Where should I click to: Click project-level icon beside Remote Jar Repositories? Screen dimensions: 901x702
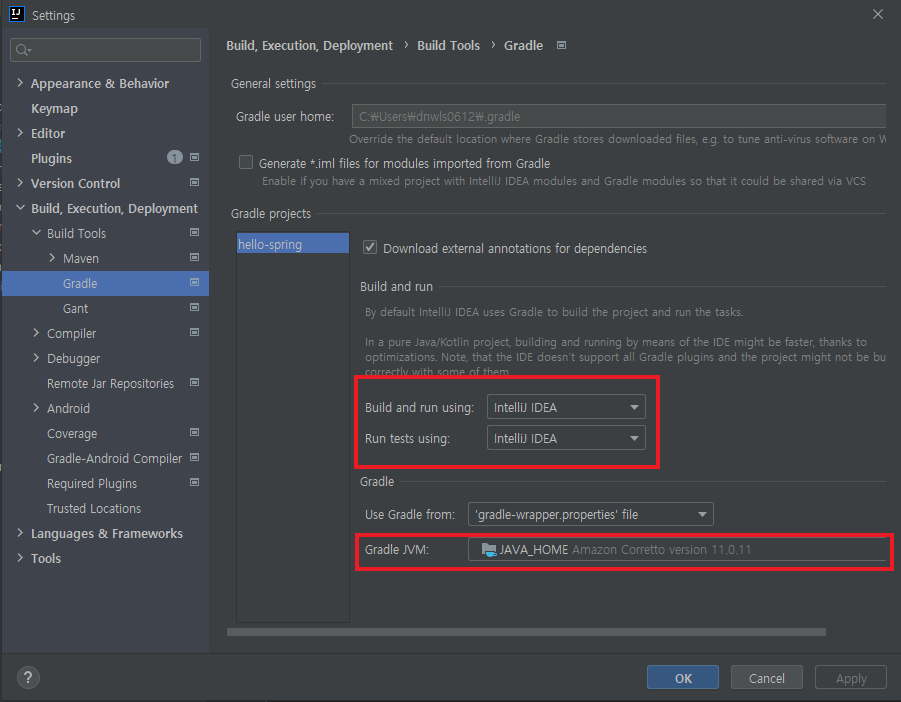[x=194, y=383]
